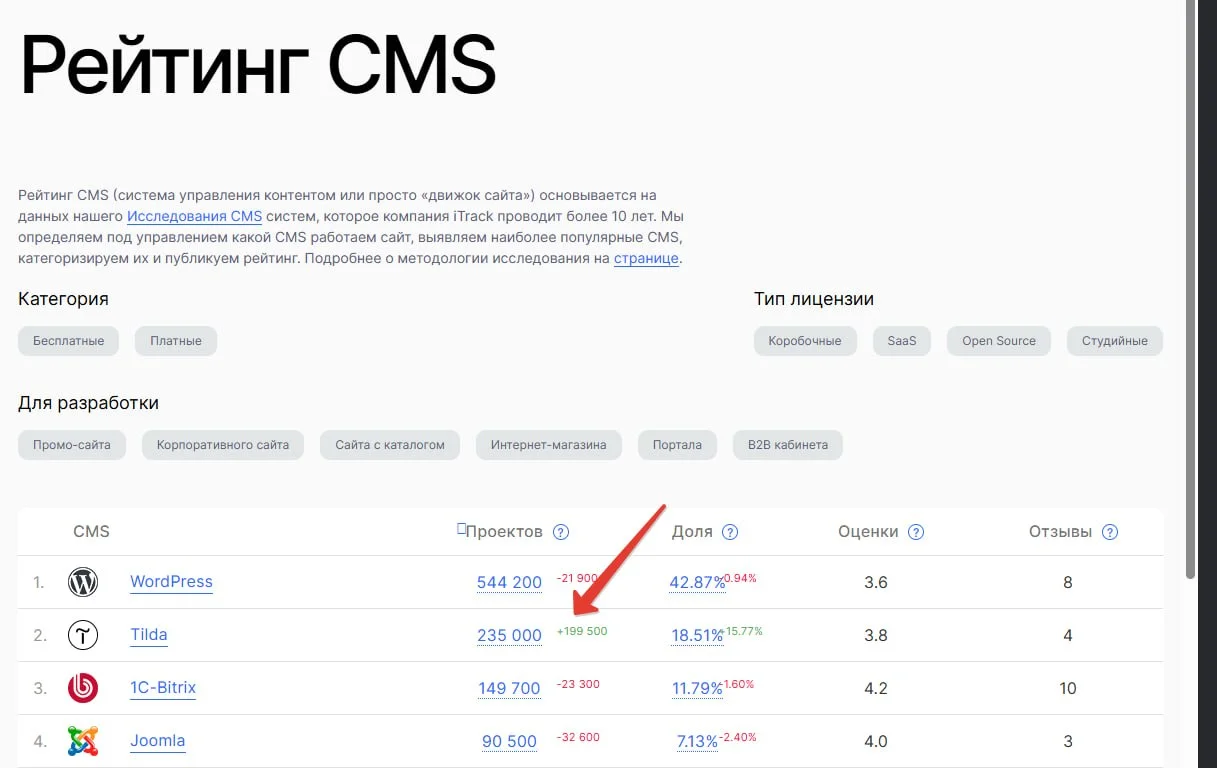Open the 1C-Bitrix logo icon
The width and height of the screenshot is (1217, 768).
tap(83, 688)
